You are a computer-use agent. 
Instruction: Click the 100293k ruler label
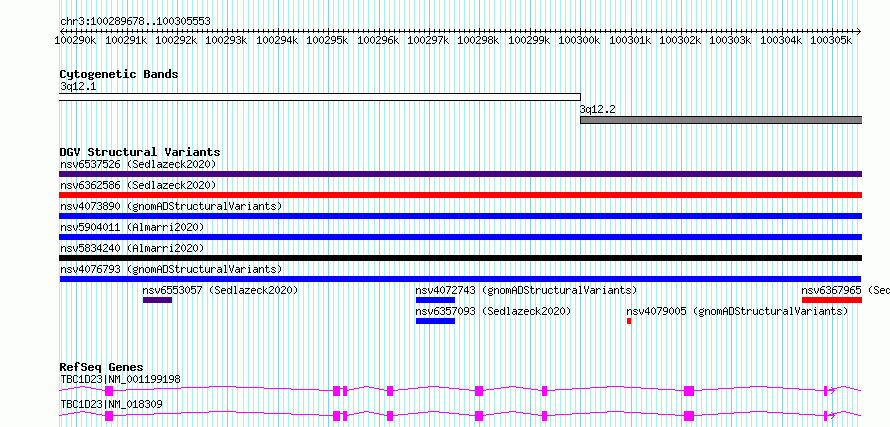click(x=226, y=40)
